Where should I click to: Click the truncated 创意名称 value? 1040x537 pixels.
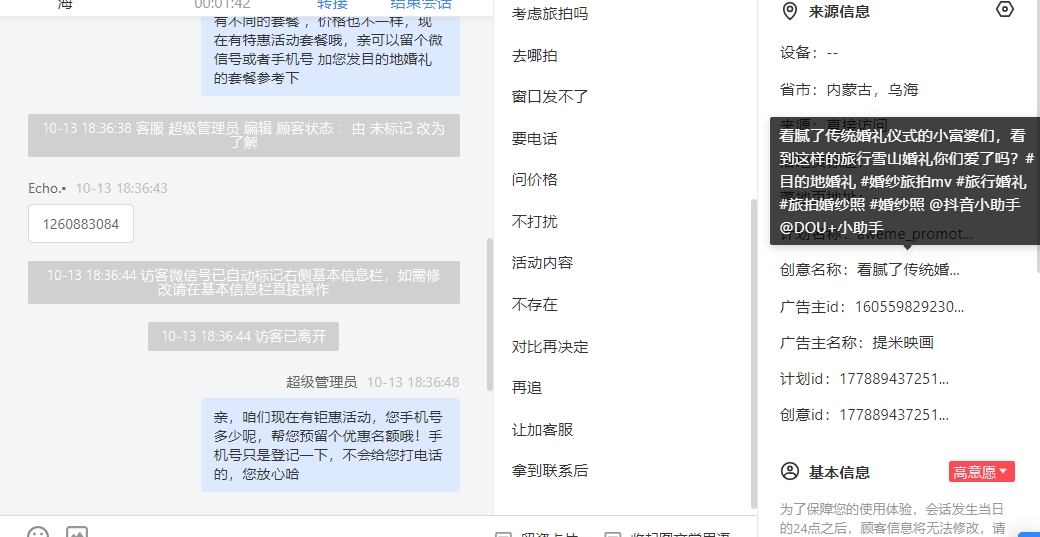(908, 270)
